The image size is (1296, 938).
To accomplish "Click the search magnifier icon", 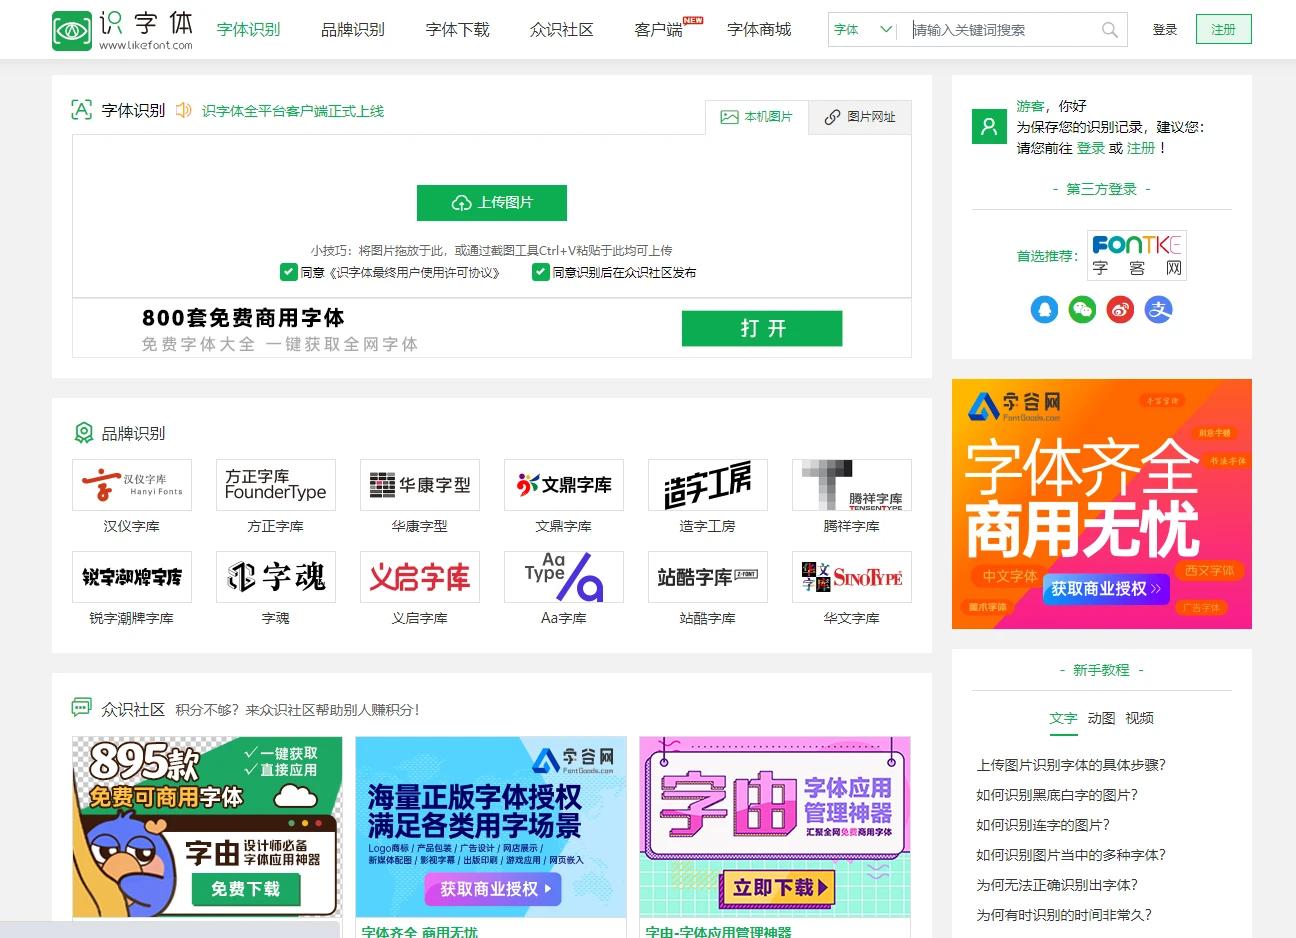I will [x=1109, y=30].
